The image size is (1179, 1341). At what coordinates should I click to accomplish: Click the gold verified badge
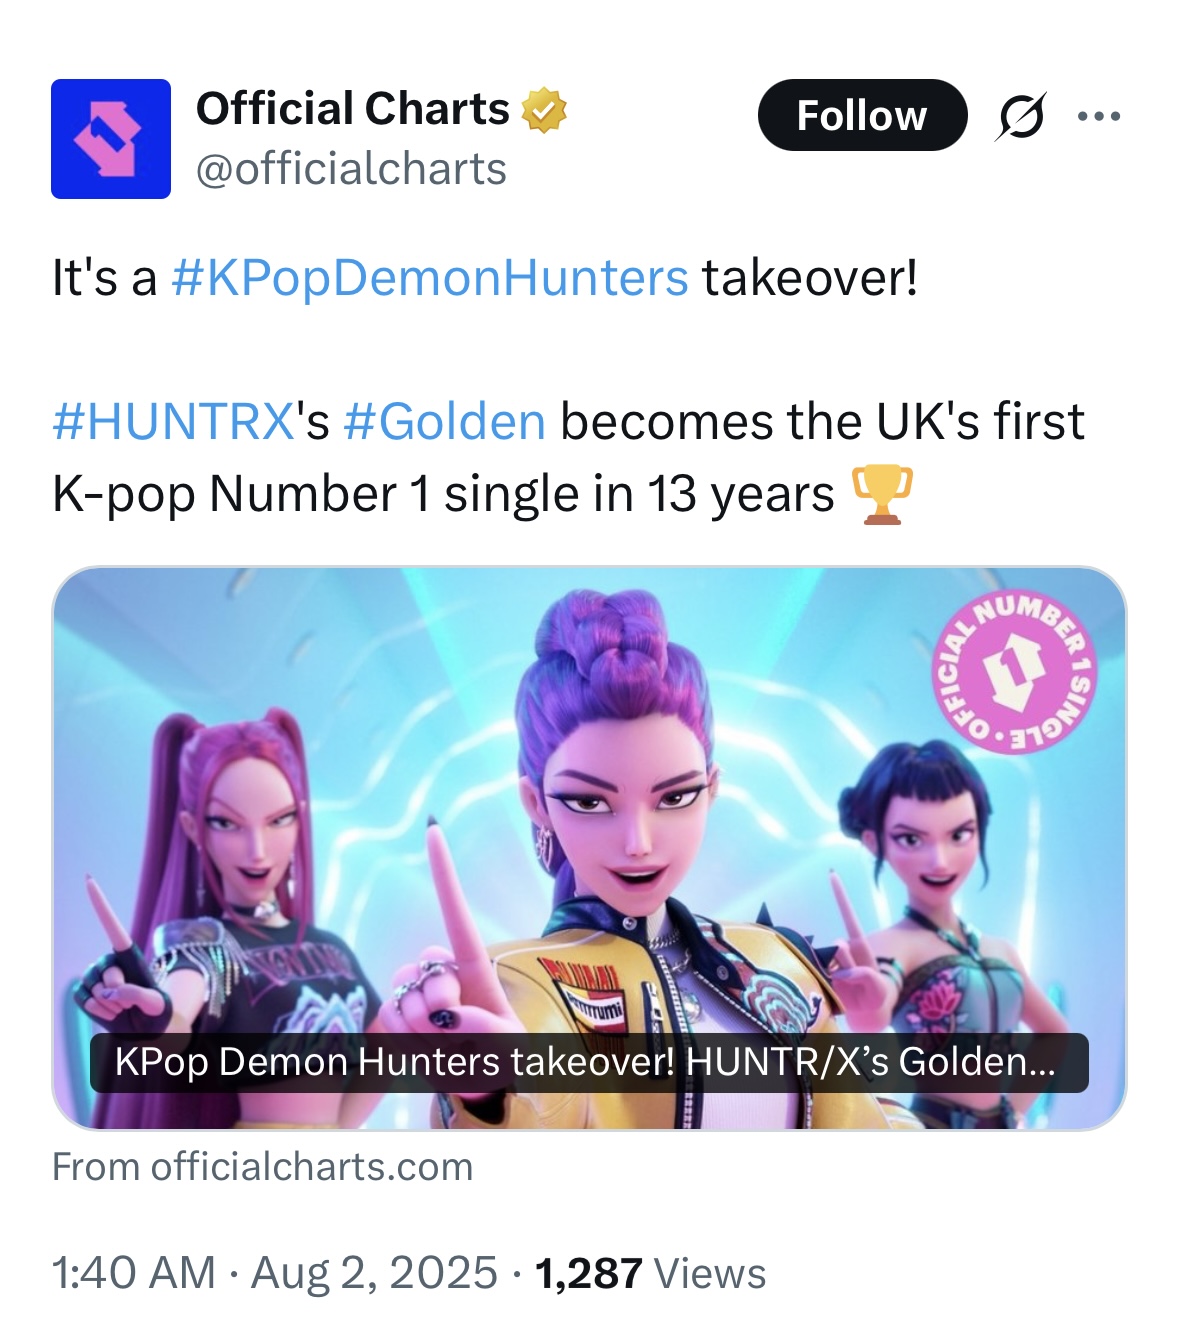543,110
